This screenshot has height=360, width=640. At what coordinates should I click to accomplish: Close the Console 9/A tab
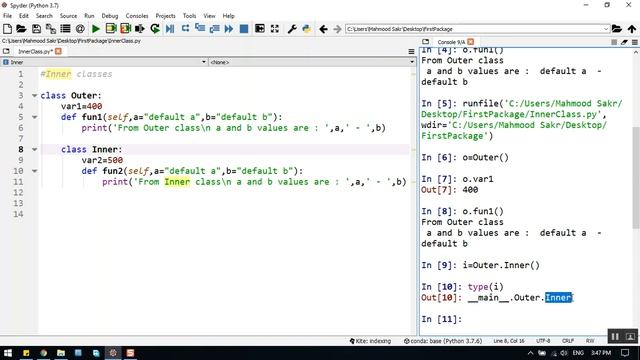(471, 42)
